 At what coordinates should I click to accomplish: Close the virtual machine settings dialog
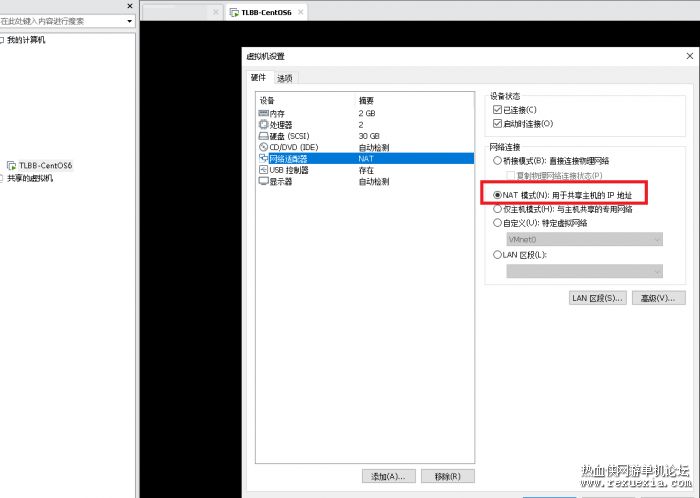point(689,56)
